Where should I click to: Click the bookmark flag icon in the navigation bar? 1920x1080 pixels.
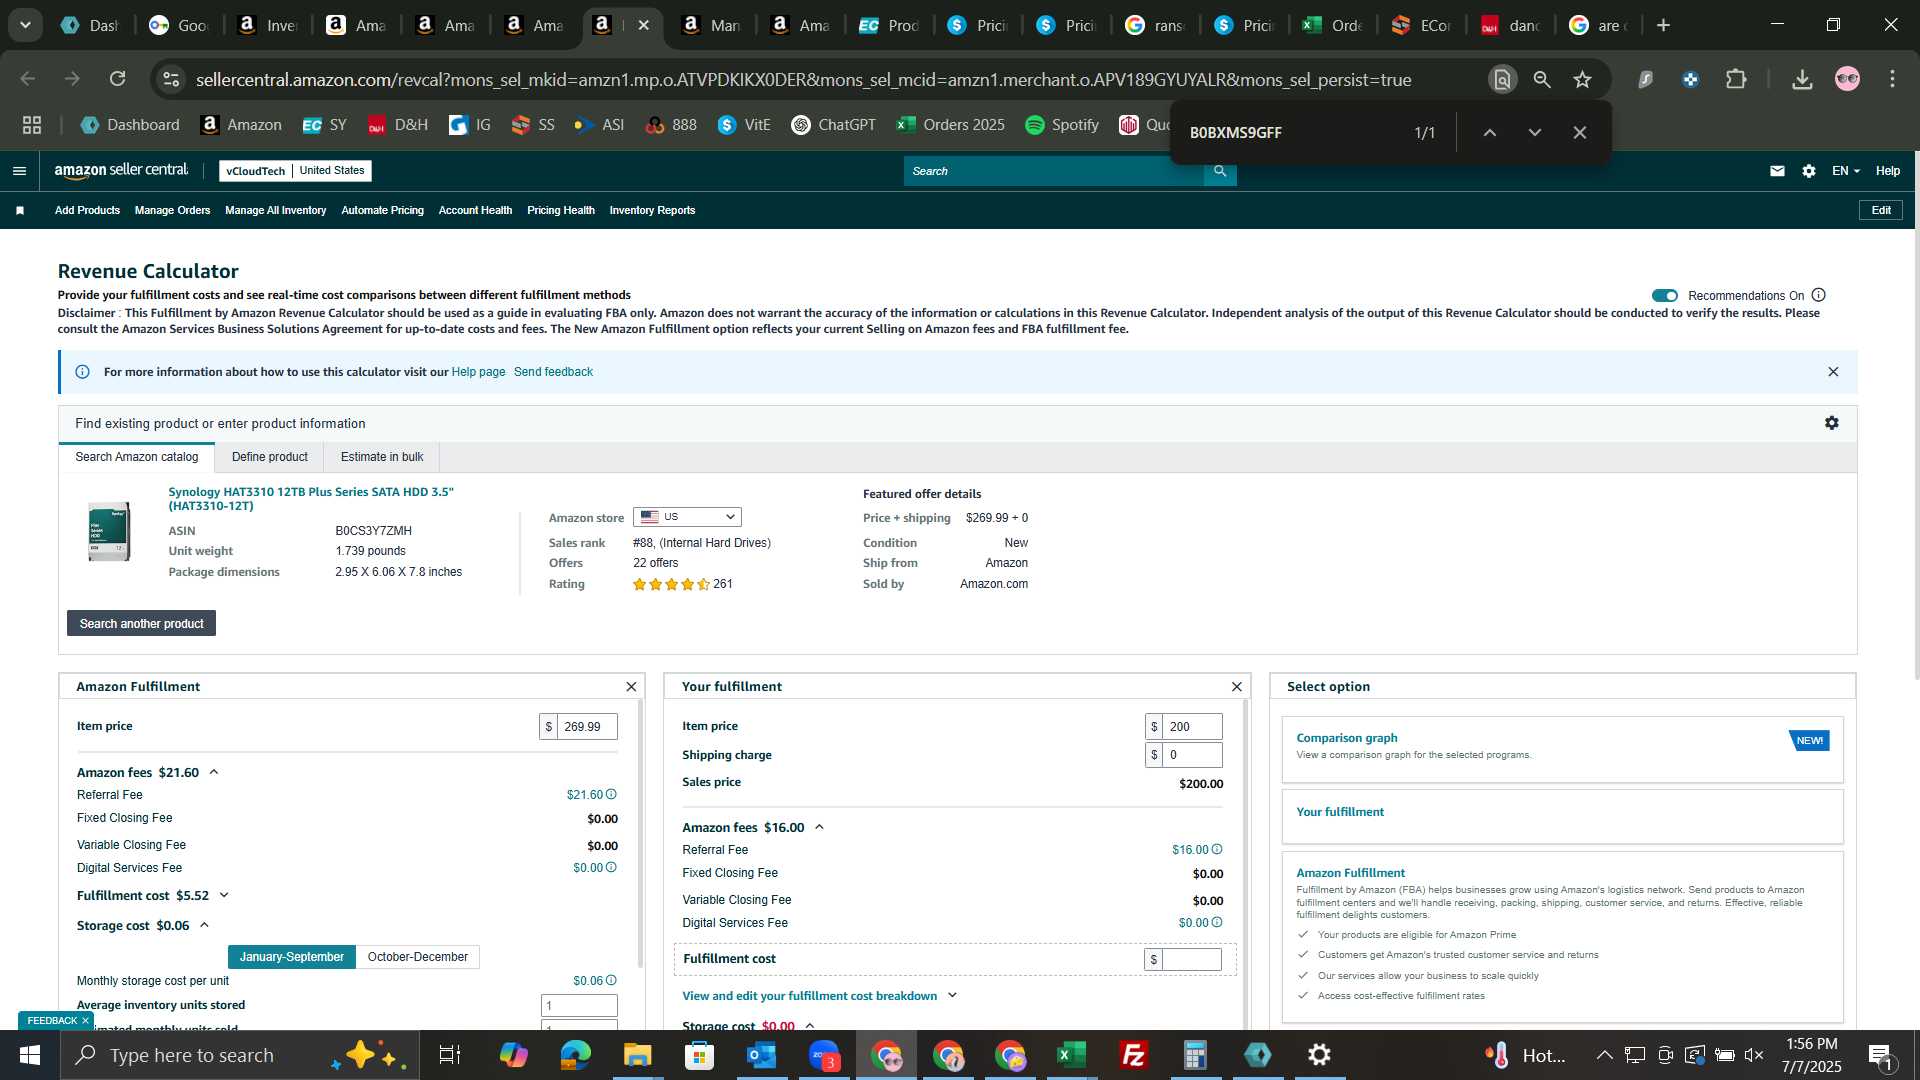(20, 211)
